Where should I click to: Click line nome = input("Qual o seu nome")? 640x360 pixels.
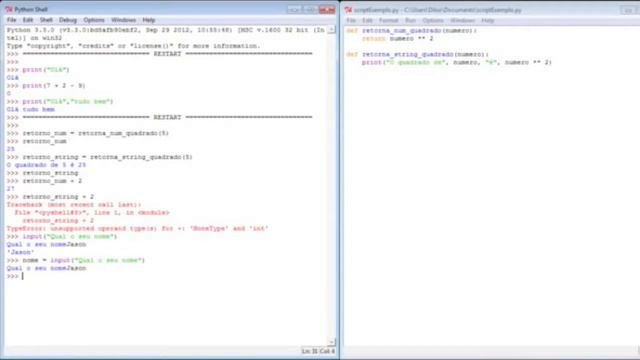click(x=76, y=260)
